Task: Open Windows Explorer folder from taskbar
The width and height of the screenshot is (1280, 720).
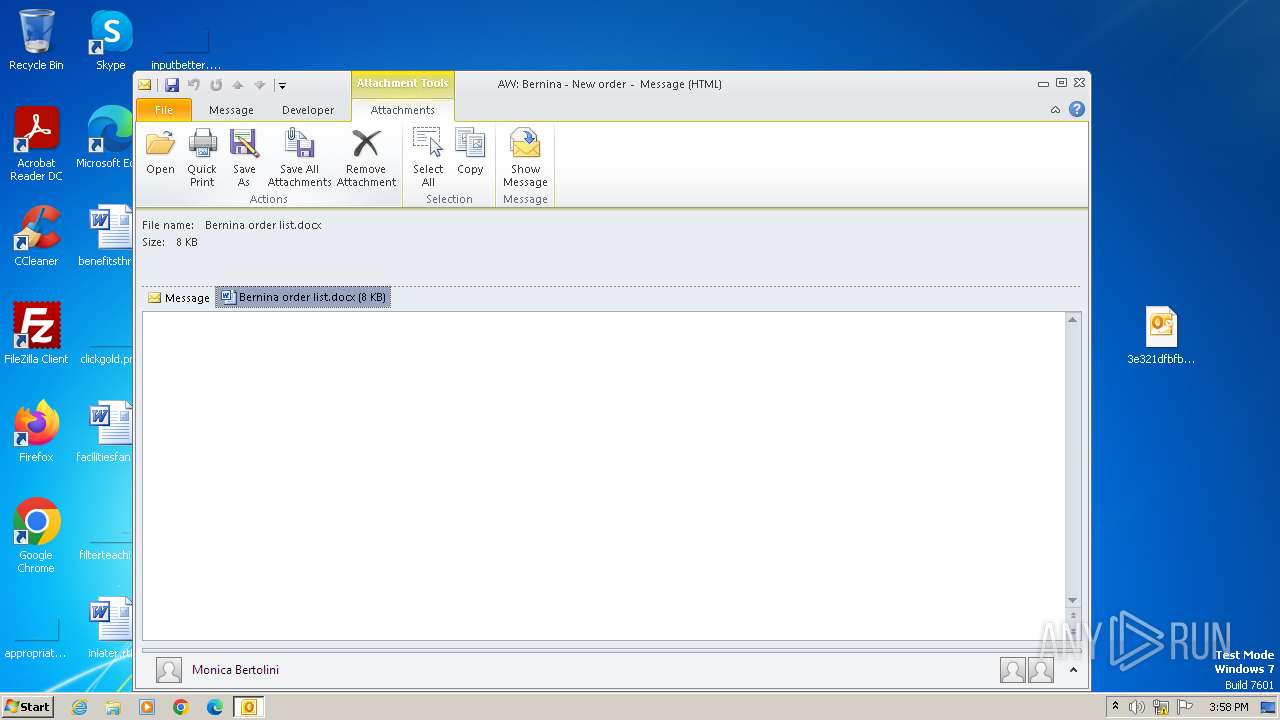Action: 113,707
